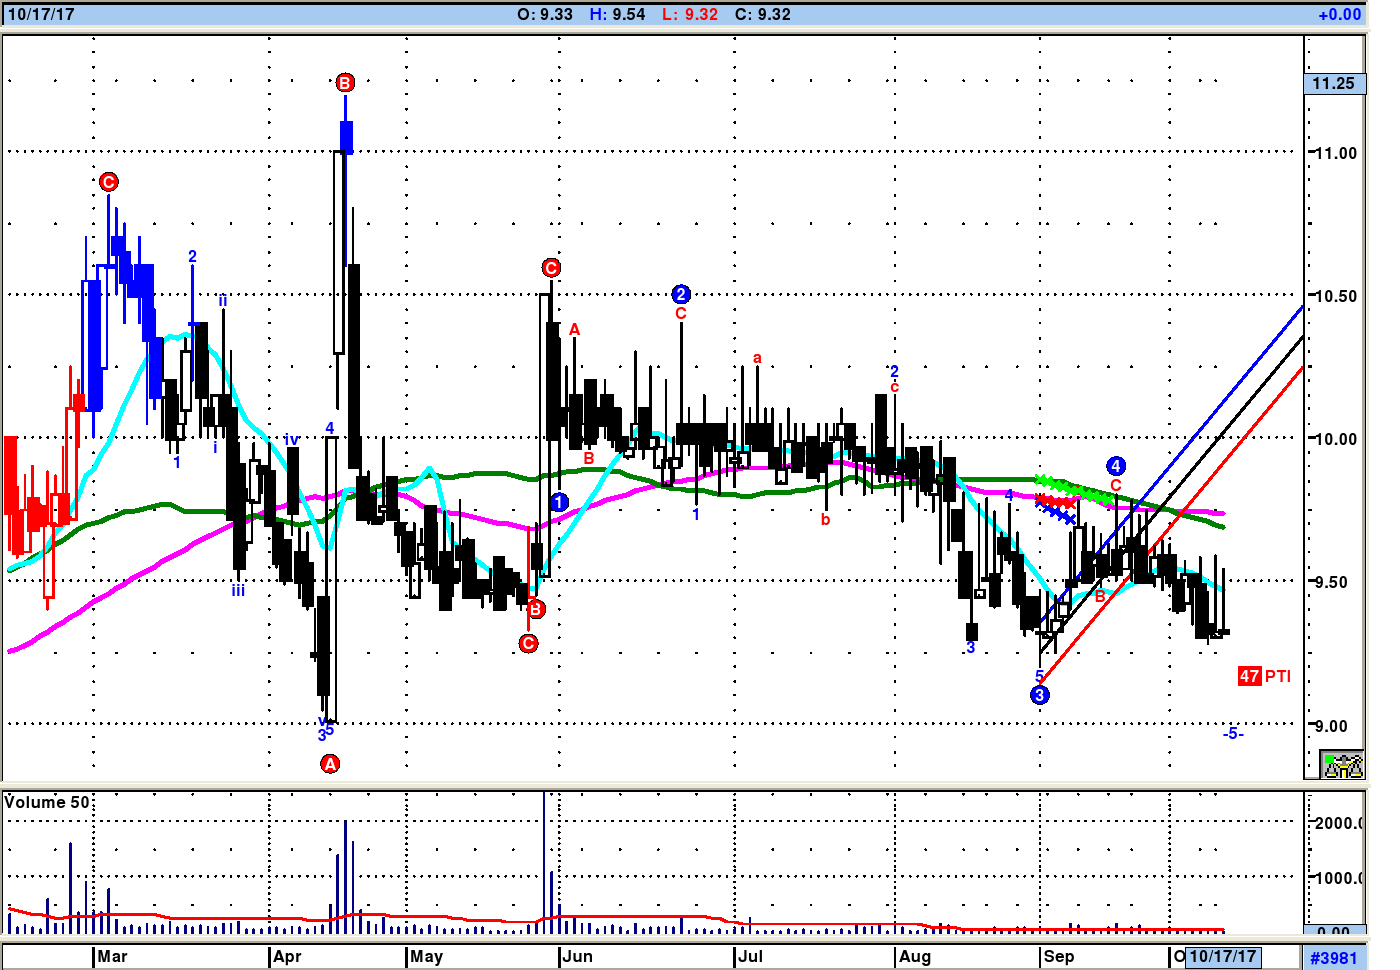1400x970 pixels.
Task: Select the 10/17/17 date box on the time axis
Action: [1222, 956]
